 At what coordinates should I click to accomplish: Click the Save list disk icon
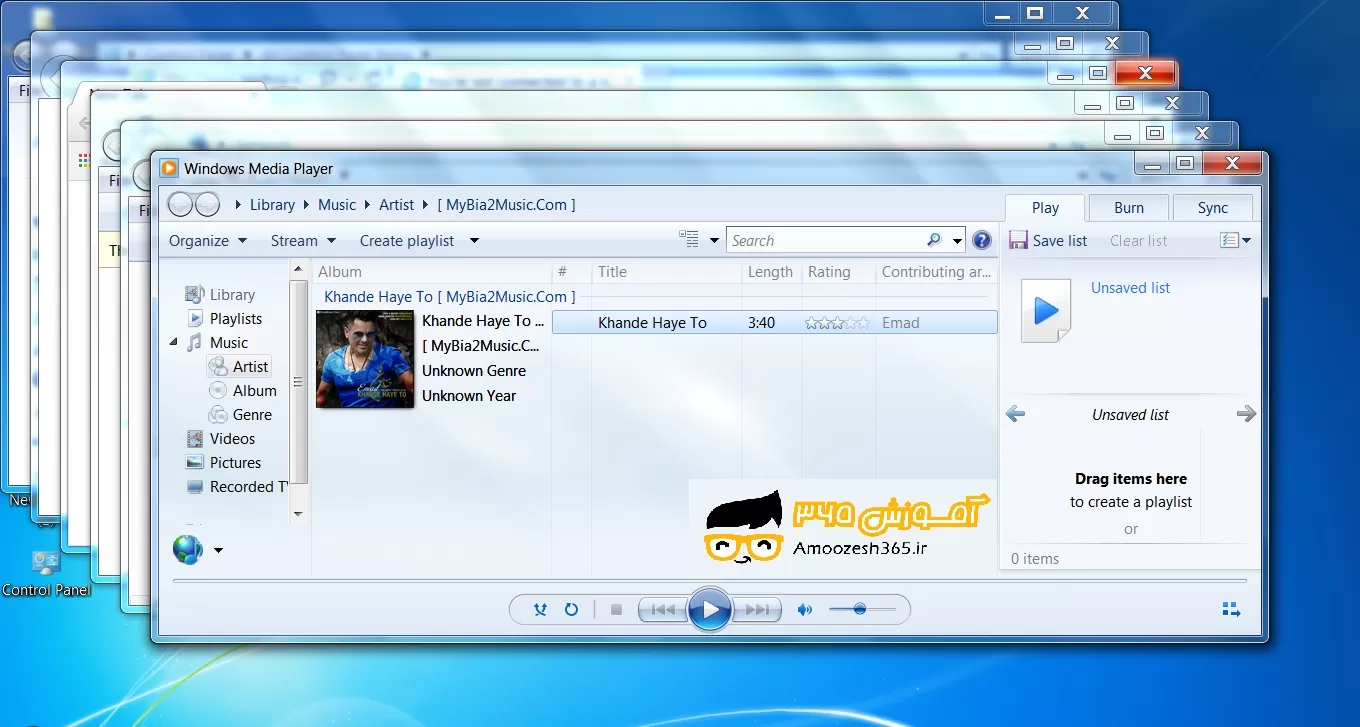click(1018, 240)
